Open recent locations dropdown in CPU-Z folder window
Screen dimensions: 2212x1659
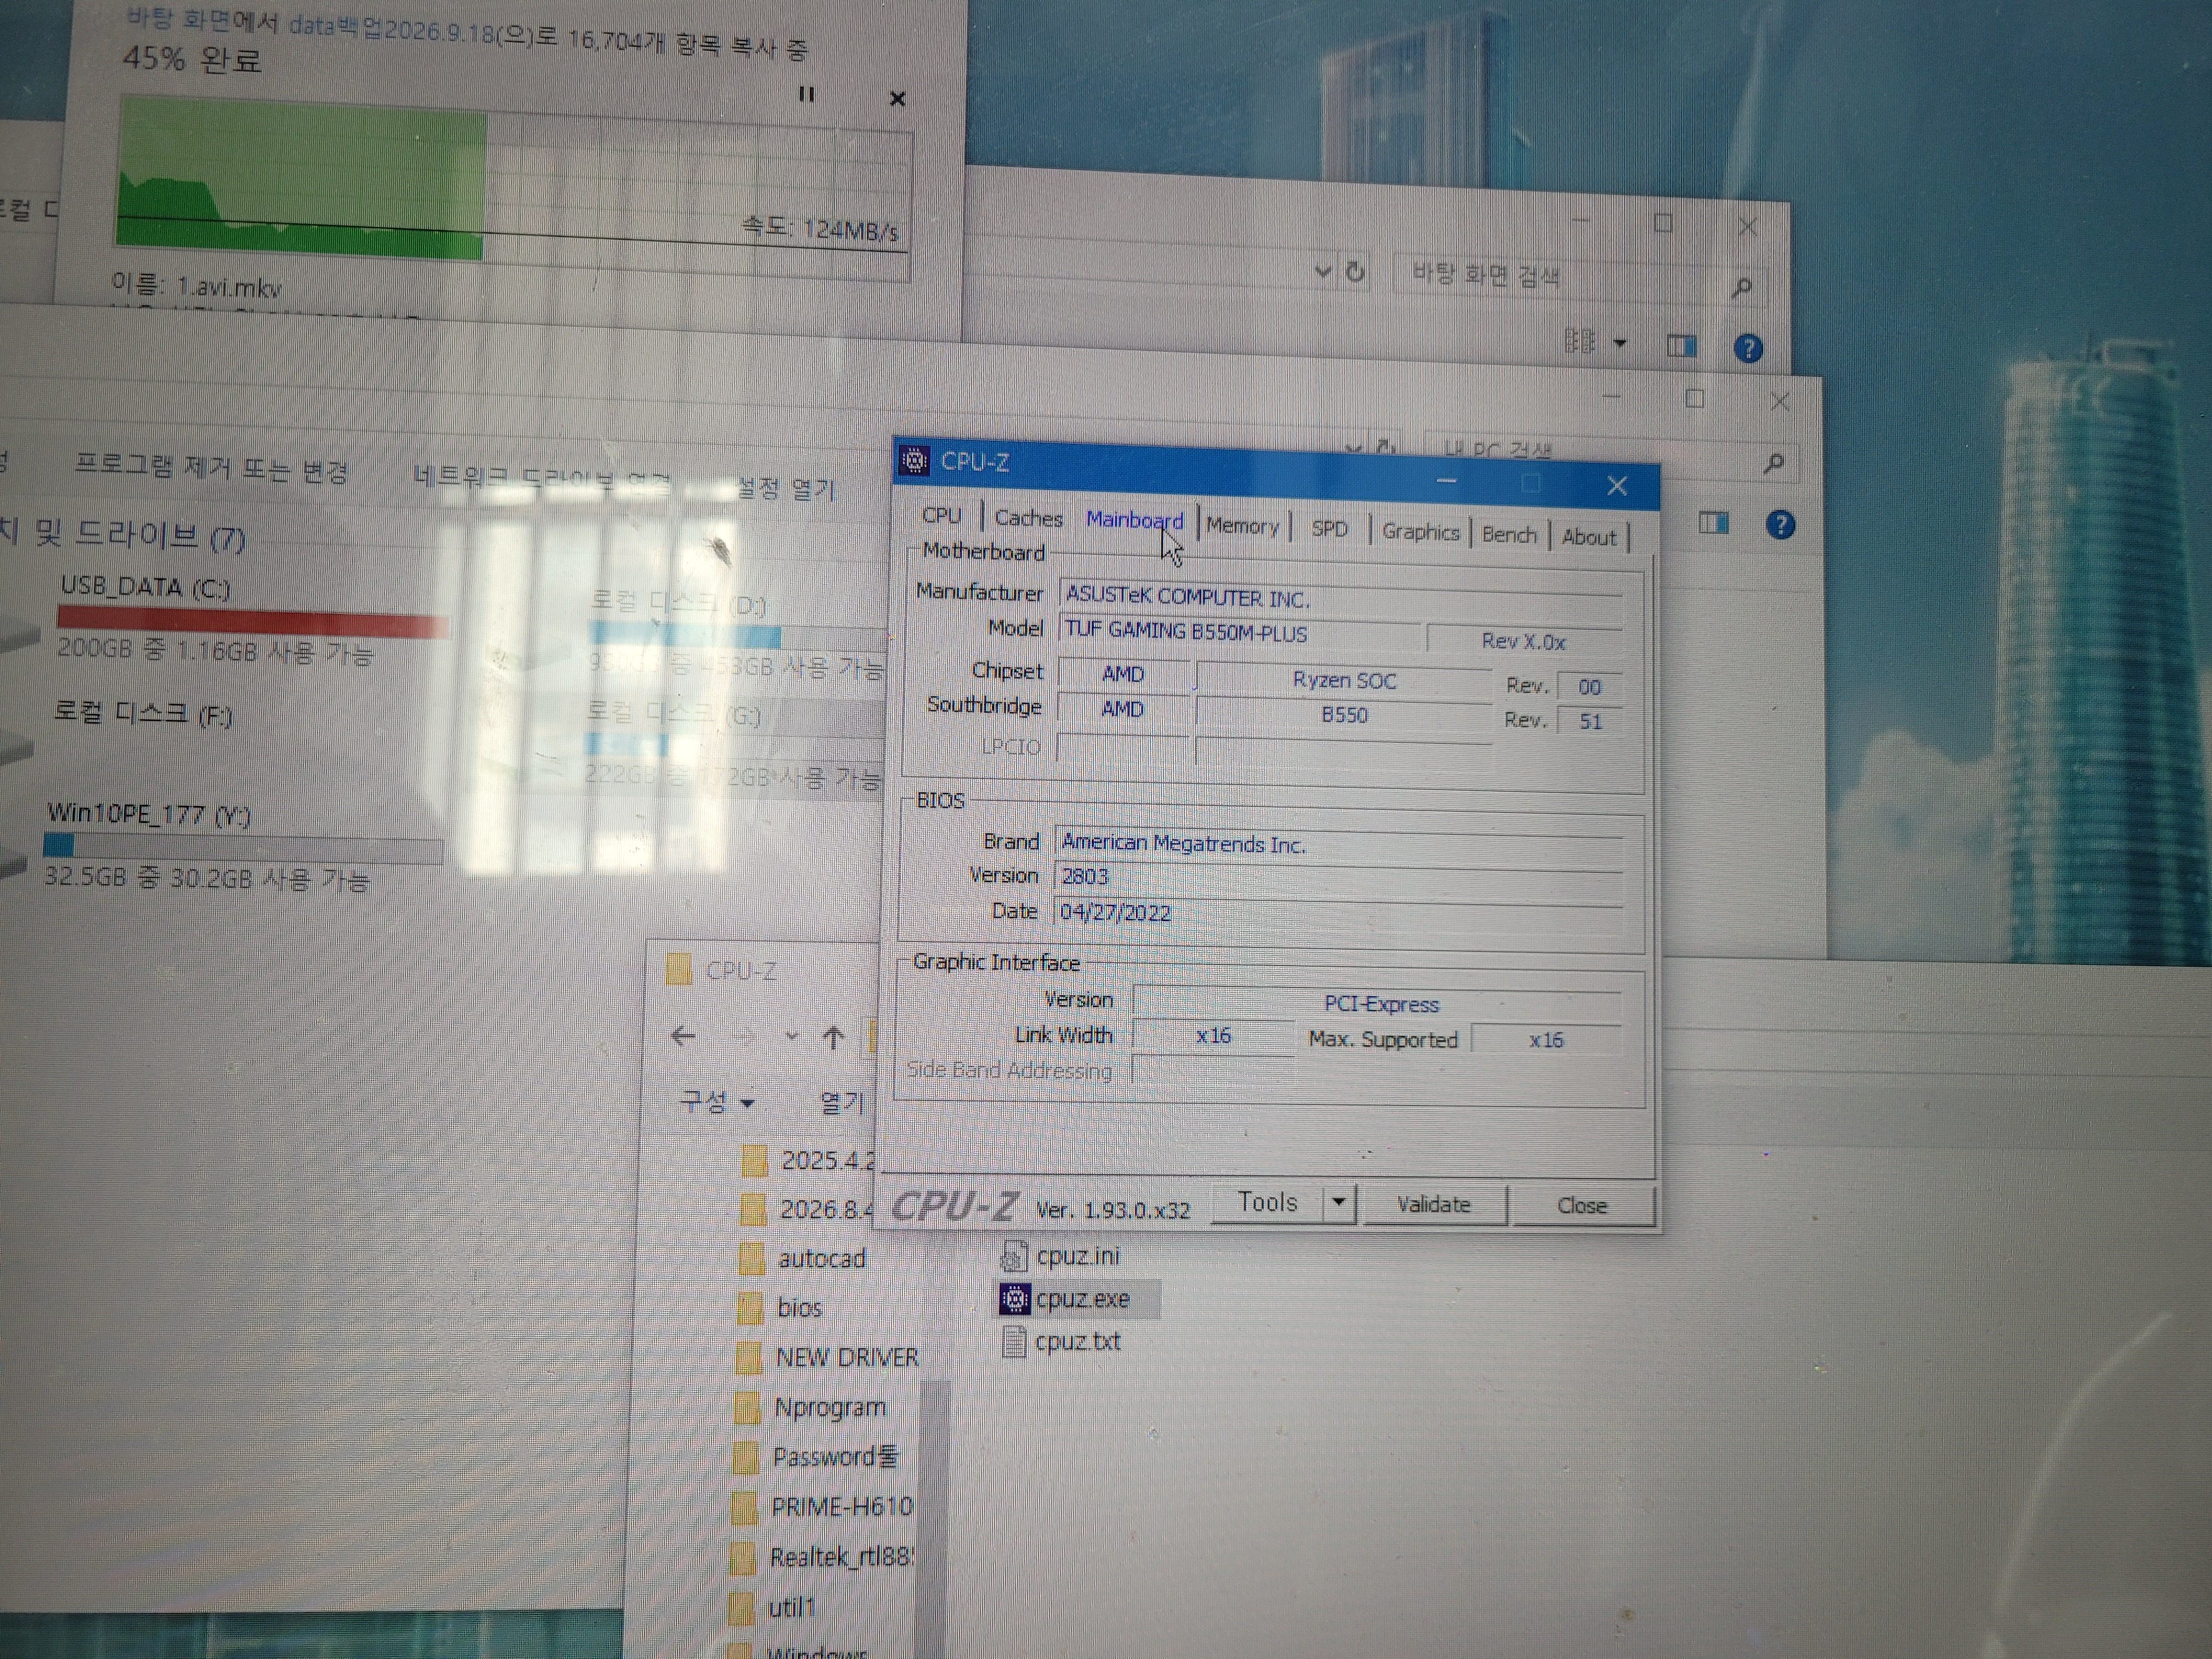791,1037
